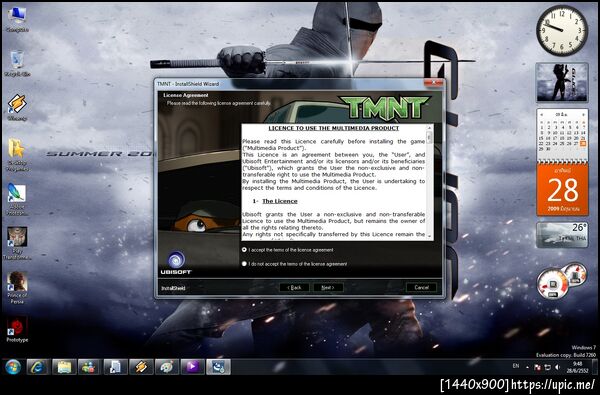This screenshot has width=600, height=395.
Task: Click the TMNT InstallShield Wizard title bar
Action: (x=289, y=83)
